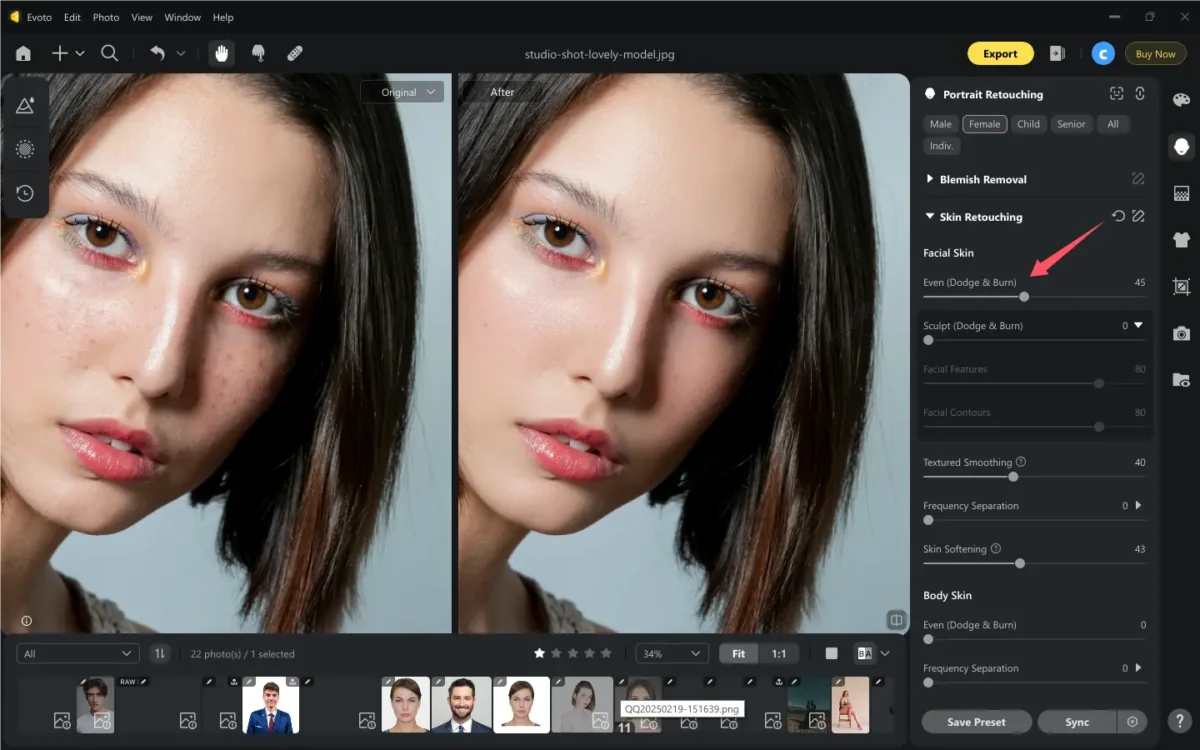The width and height of the screenshot is (1200, 750).
Task: Click the Save Preset button
Action: pos(976,721)
